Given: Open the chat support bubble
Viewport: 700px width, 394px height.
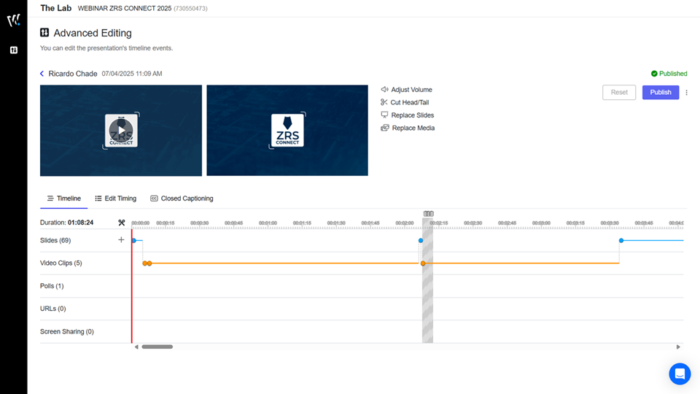Looking at the screenshot, I should click(679, 373).
